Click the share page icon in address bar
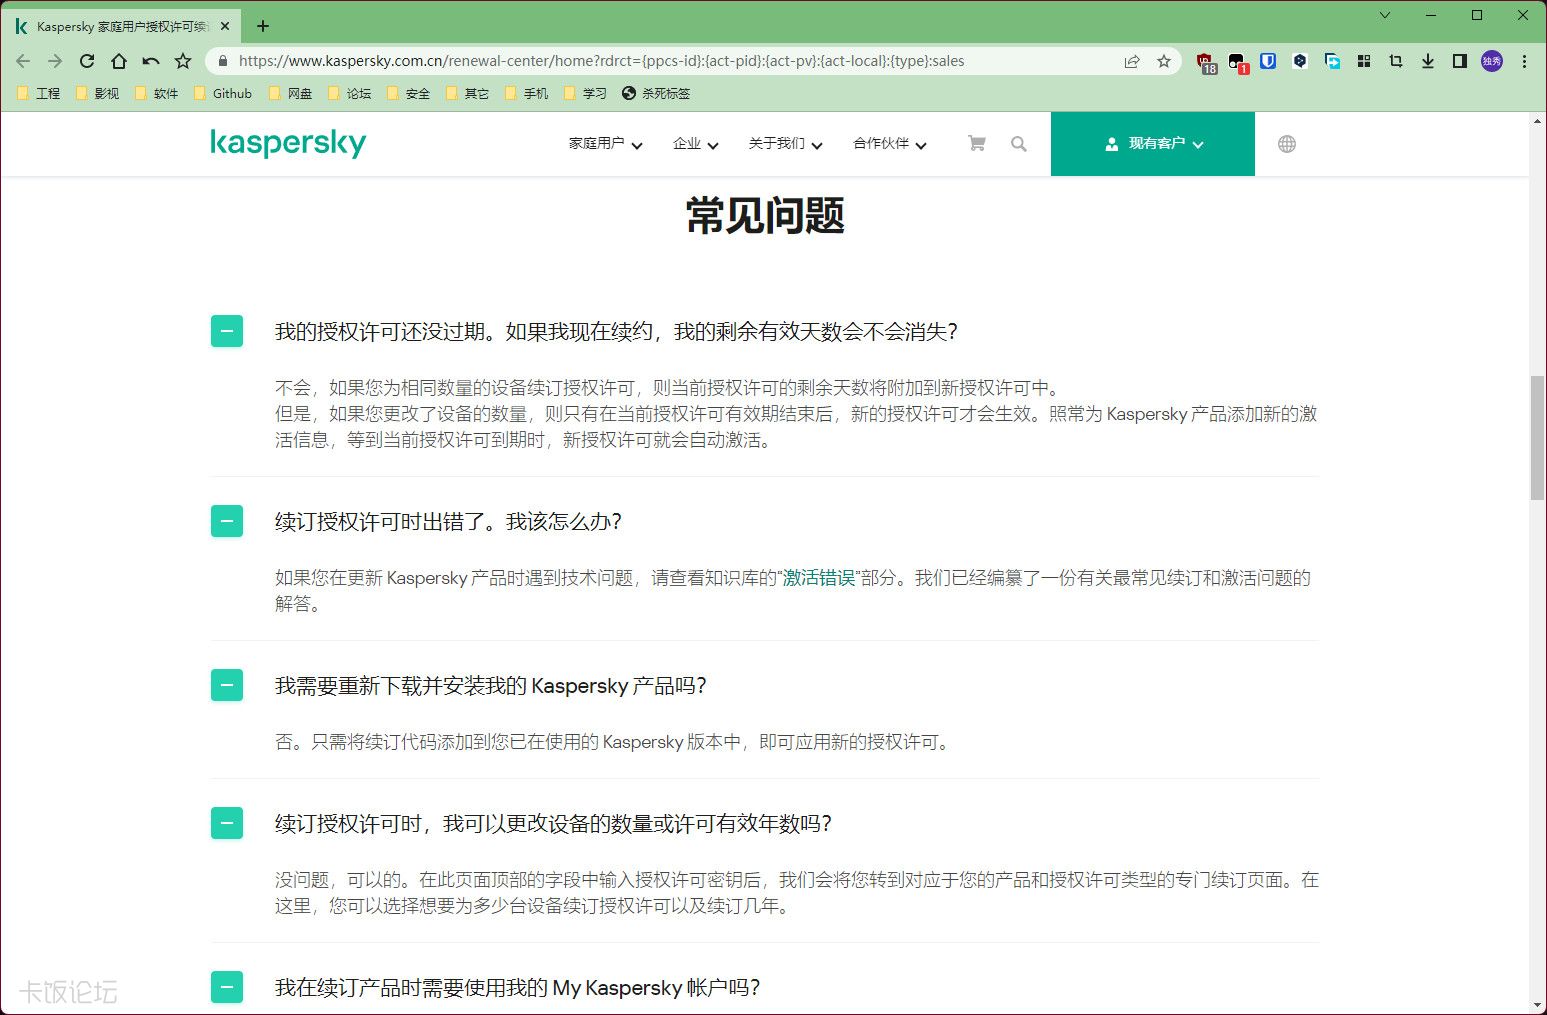Screen dimensions: 1547x1015 click(x=1132, y=61)
